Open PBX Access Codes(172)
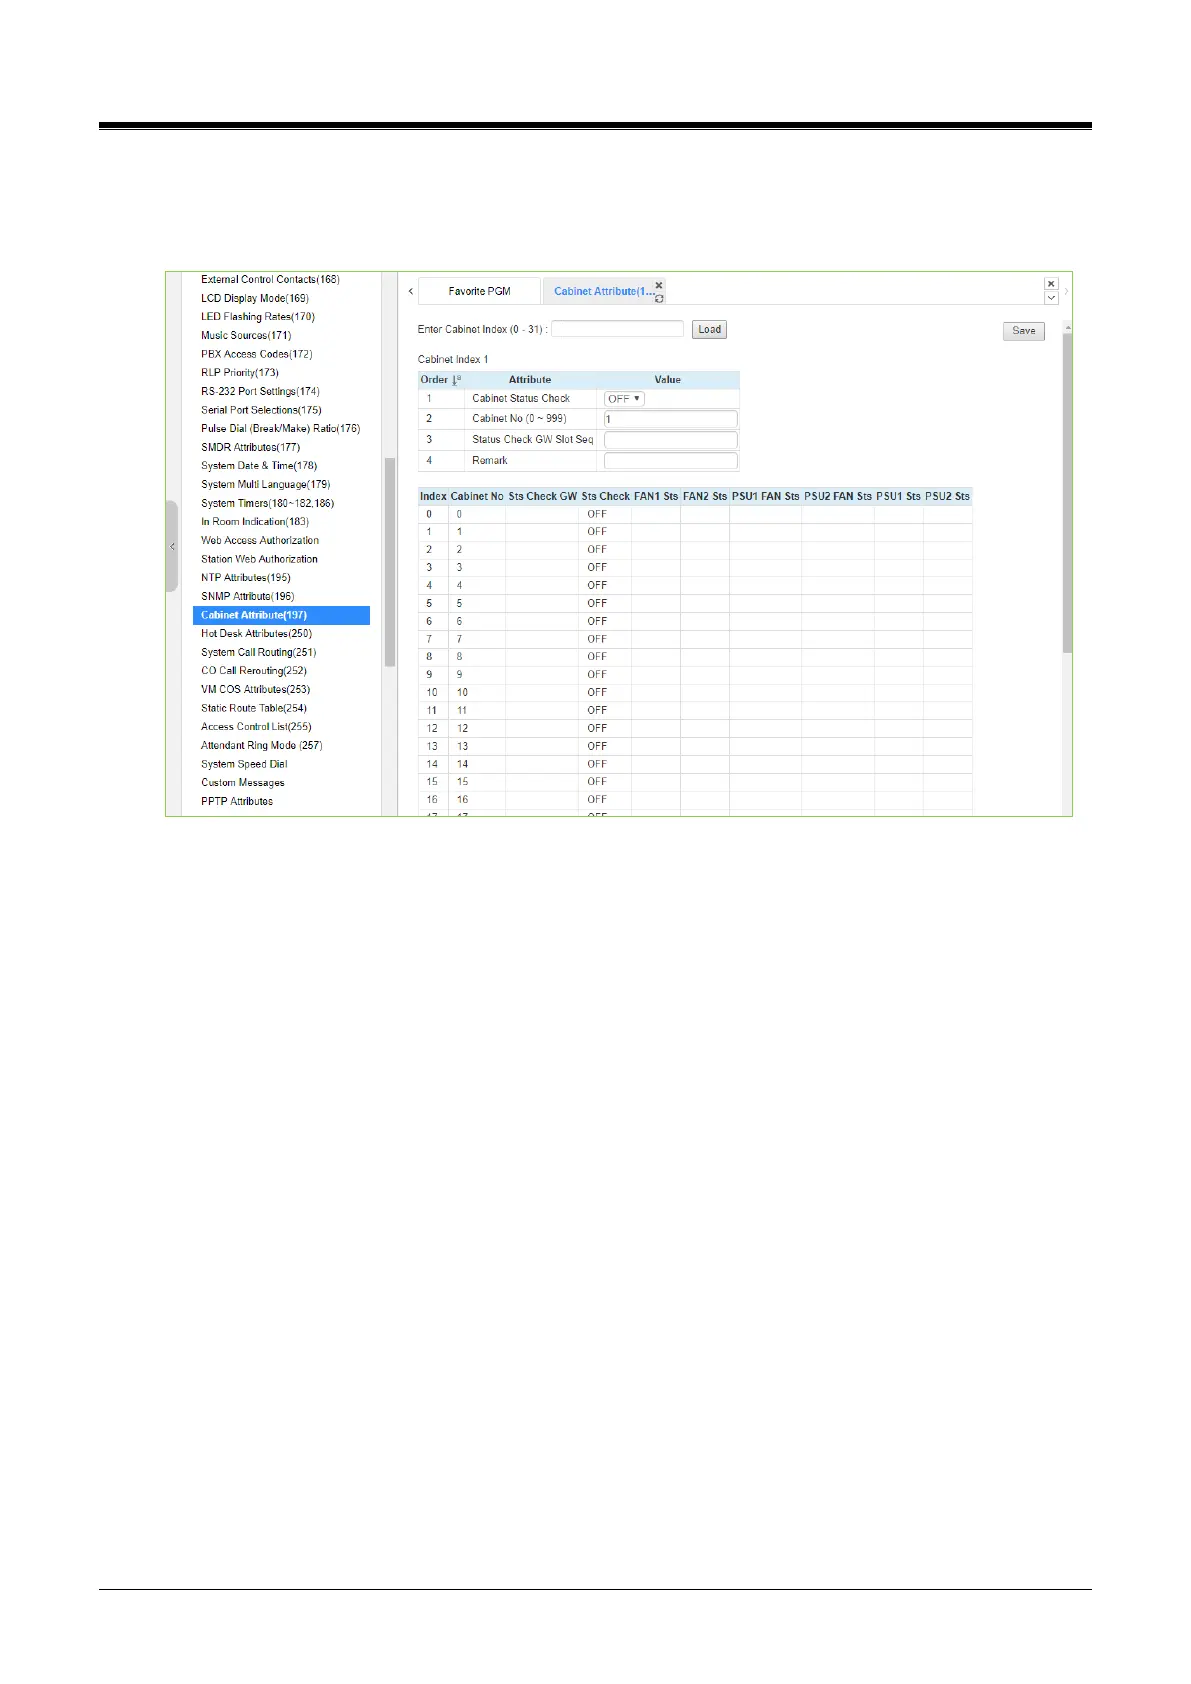Viewport: 1191px width, 1684px height. tap(257, 354)
